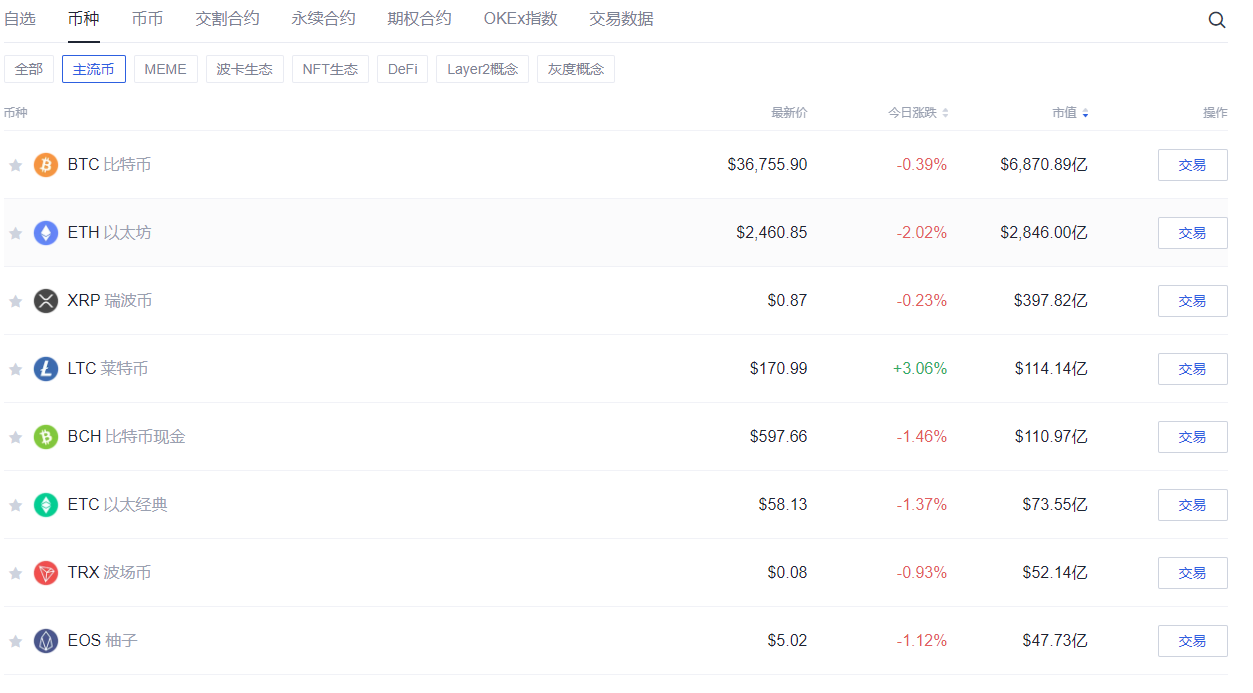Sort by 今日涨跌 column
Viewport: 1253px width, 693px height.
pyautogui.click(x=918, y=113)
